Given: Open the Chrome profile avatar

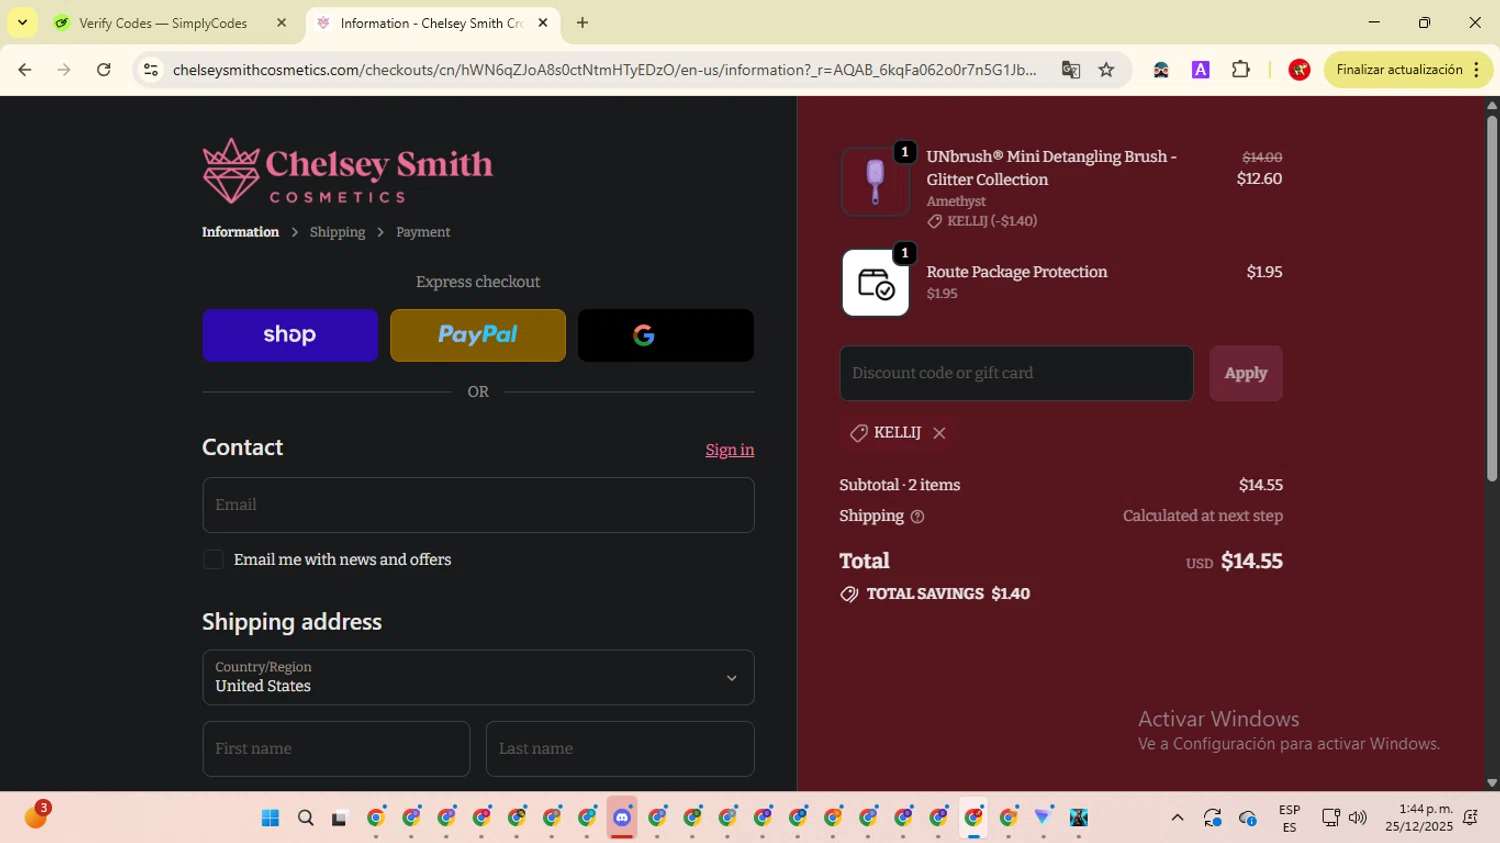Looking at the screenshot, I should click(x=1300, y=70).
